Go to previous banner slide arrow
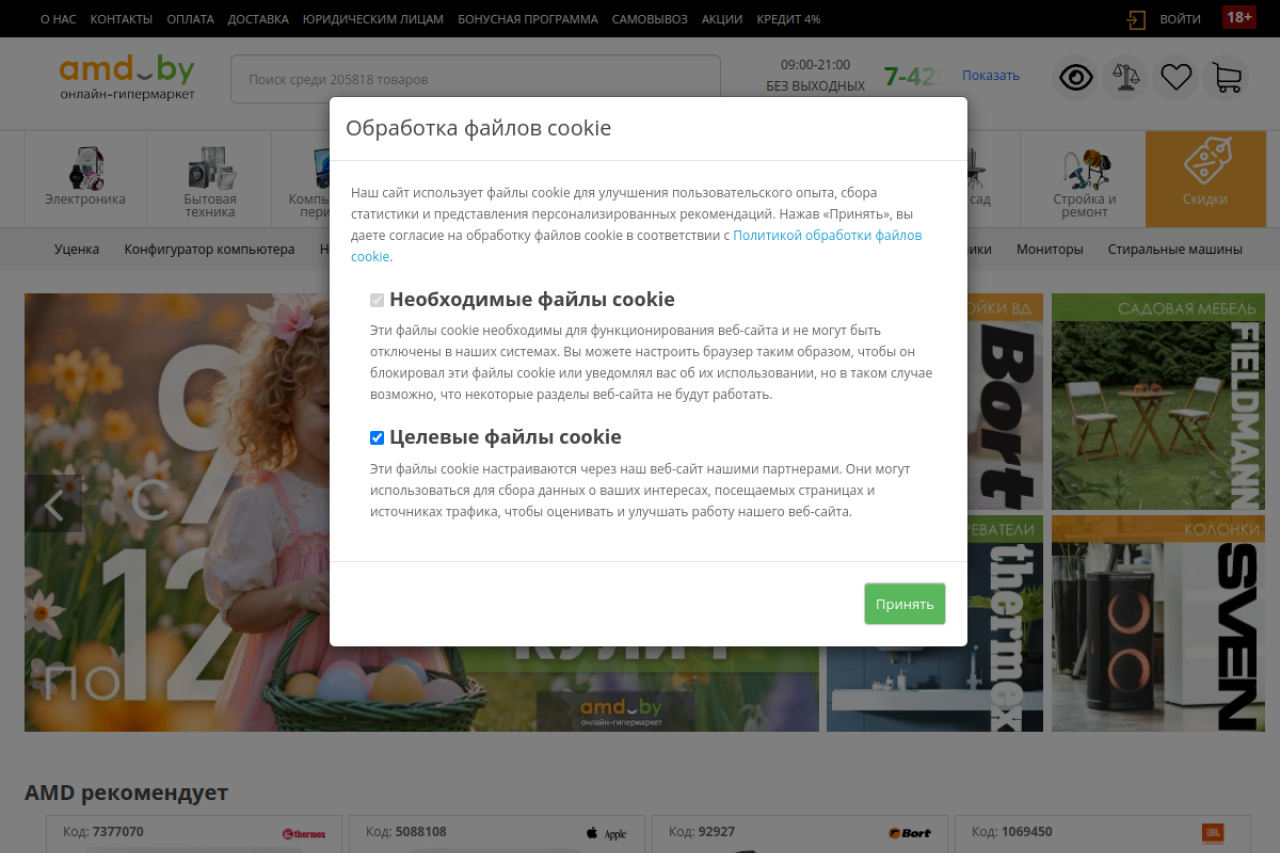The width and height of the screenshot is (1280, 853). 54,505
